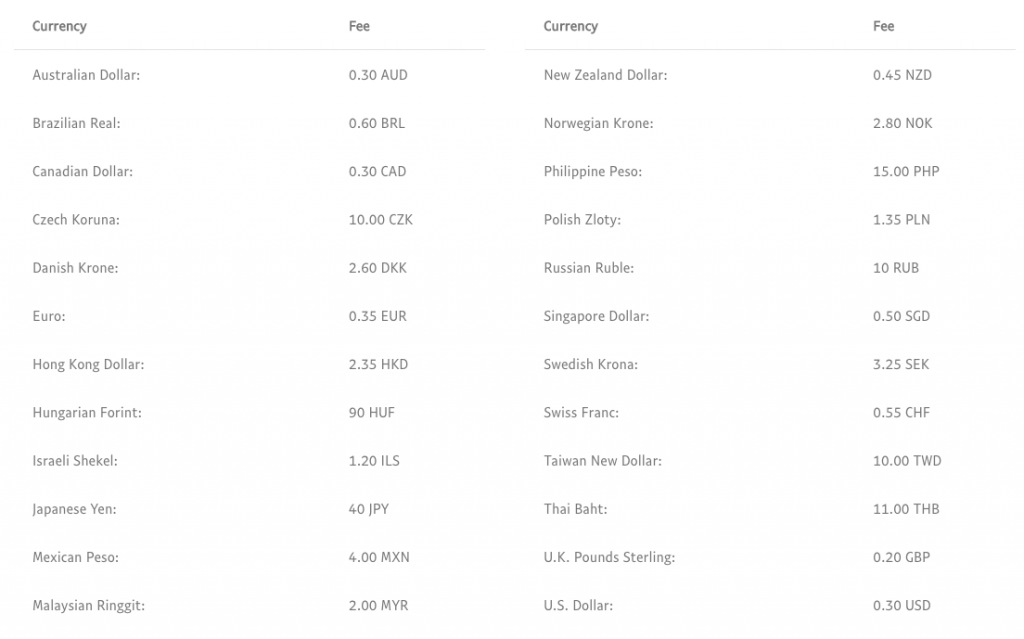Click the 10 RUB fee amount
The height and width of the screenshot is (639, 1024).
coord(896,268)
